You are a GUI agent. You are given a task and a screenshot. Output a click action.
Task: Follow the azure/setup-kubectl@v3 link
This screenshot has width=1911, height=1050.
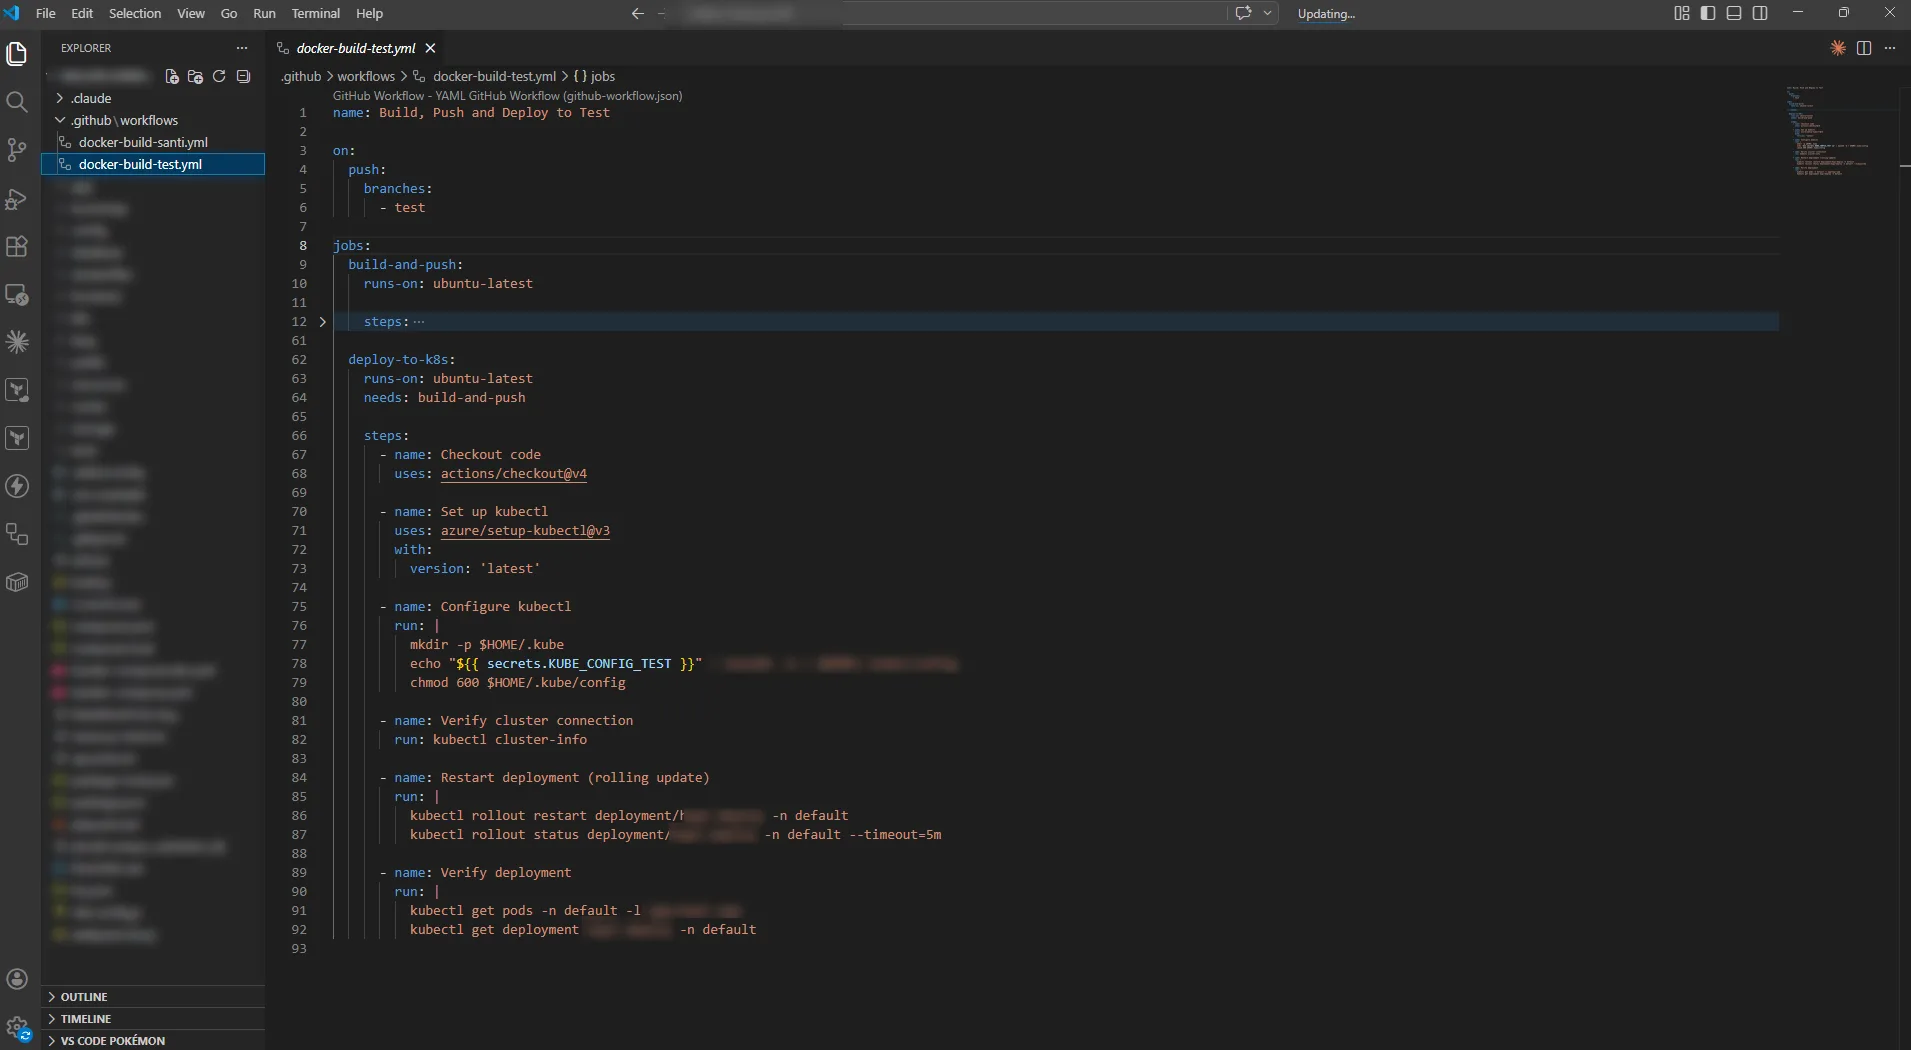click(x=525, y=531)
